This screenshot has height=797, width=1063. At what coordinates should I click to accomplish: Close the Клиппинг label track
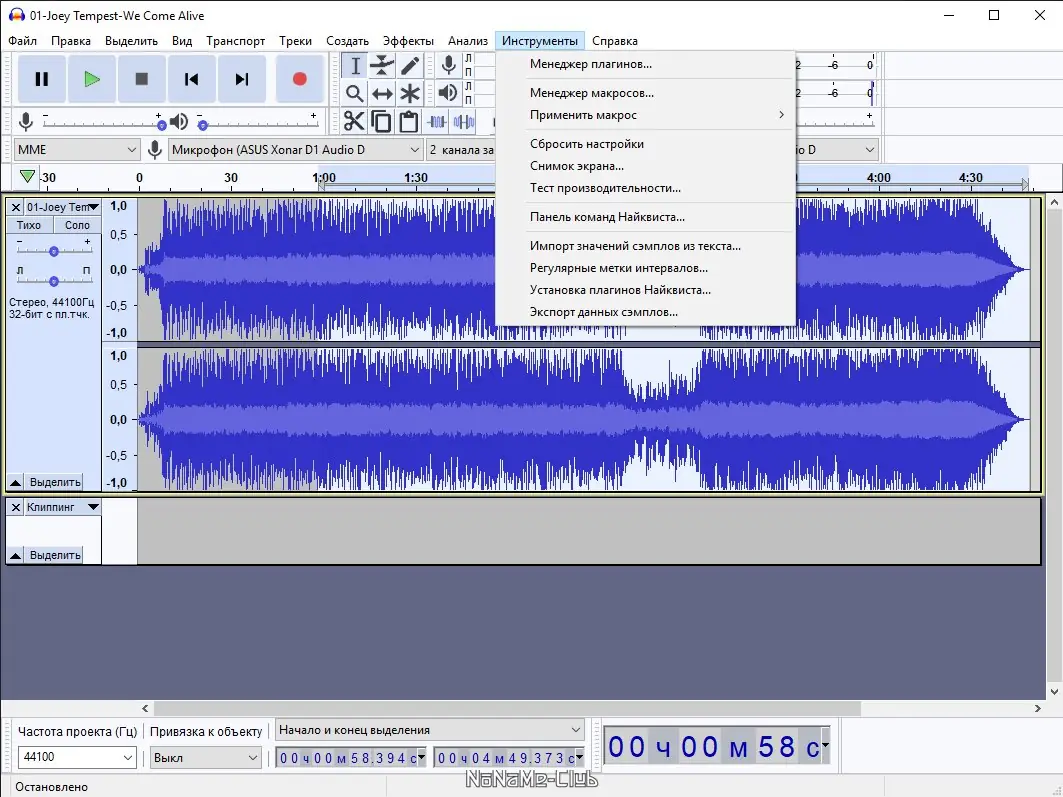(x=16, y=507)
